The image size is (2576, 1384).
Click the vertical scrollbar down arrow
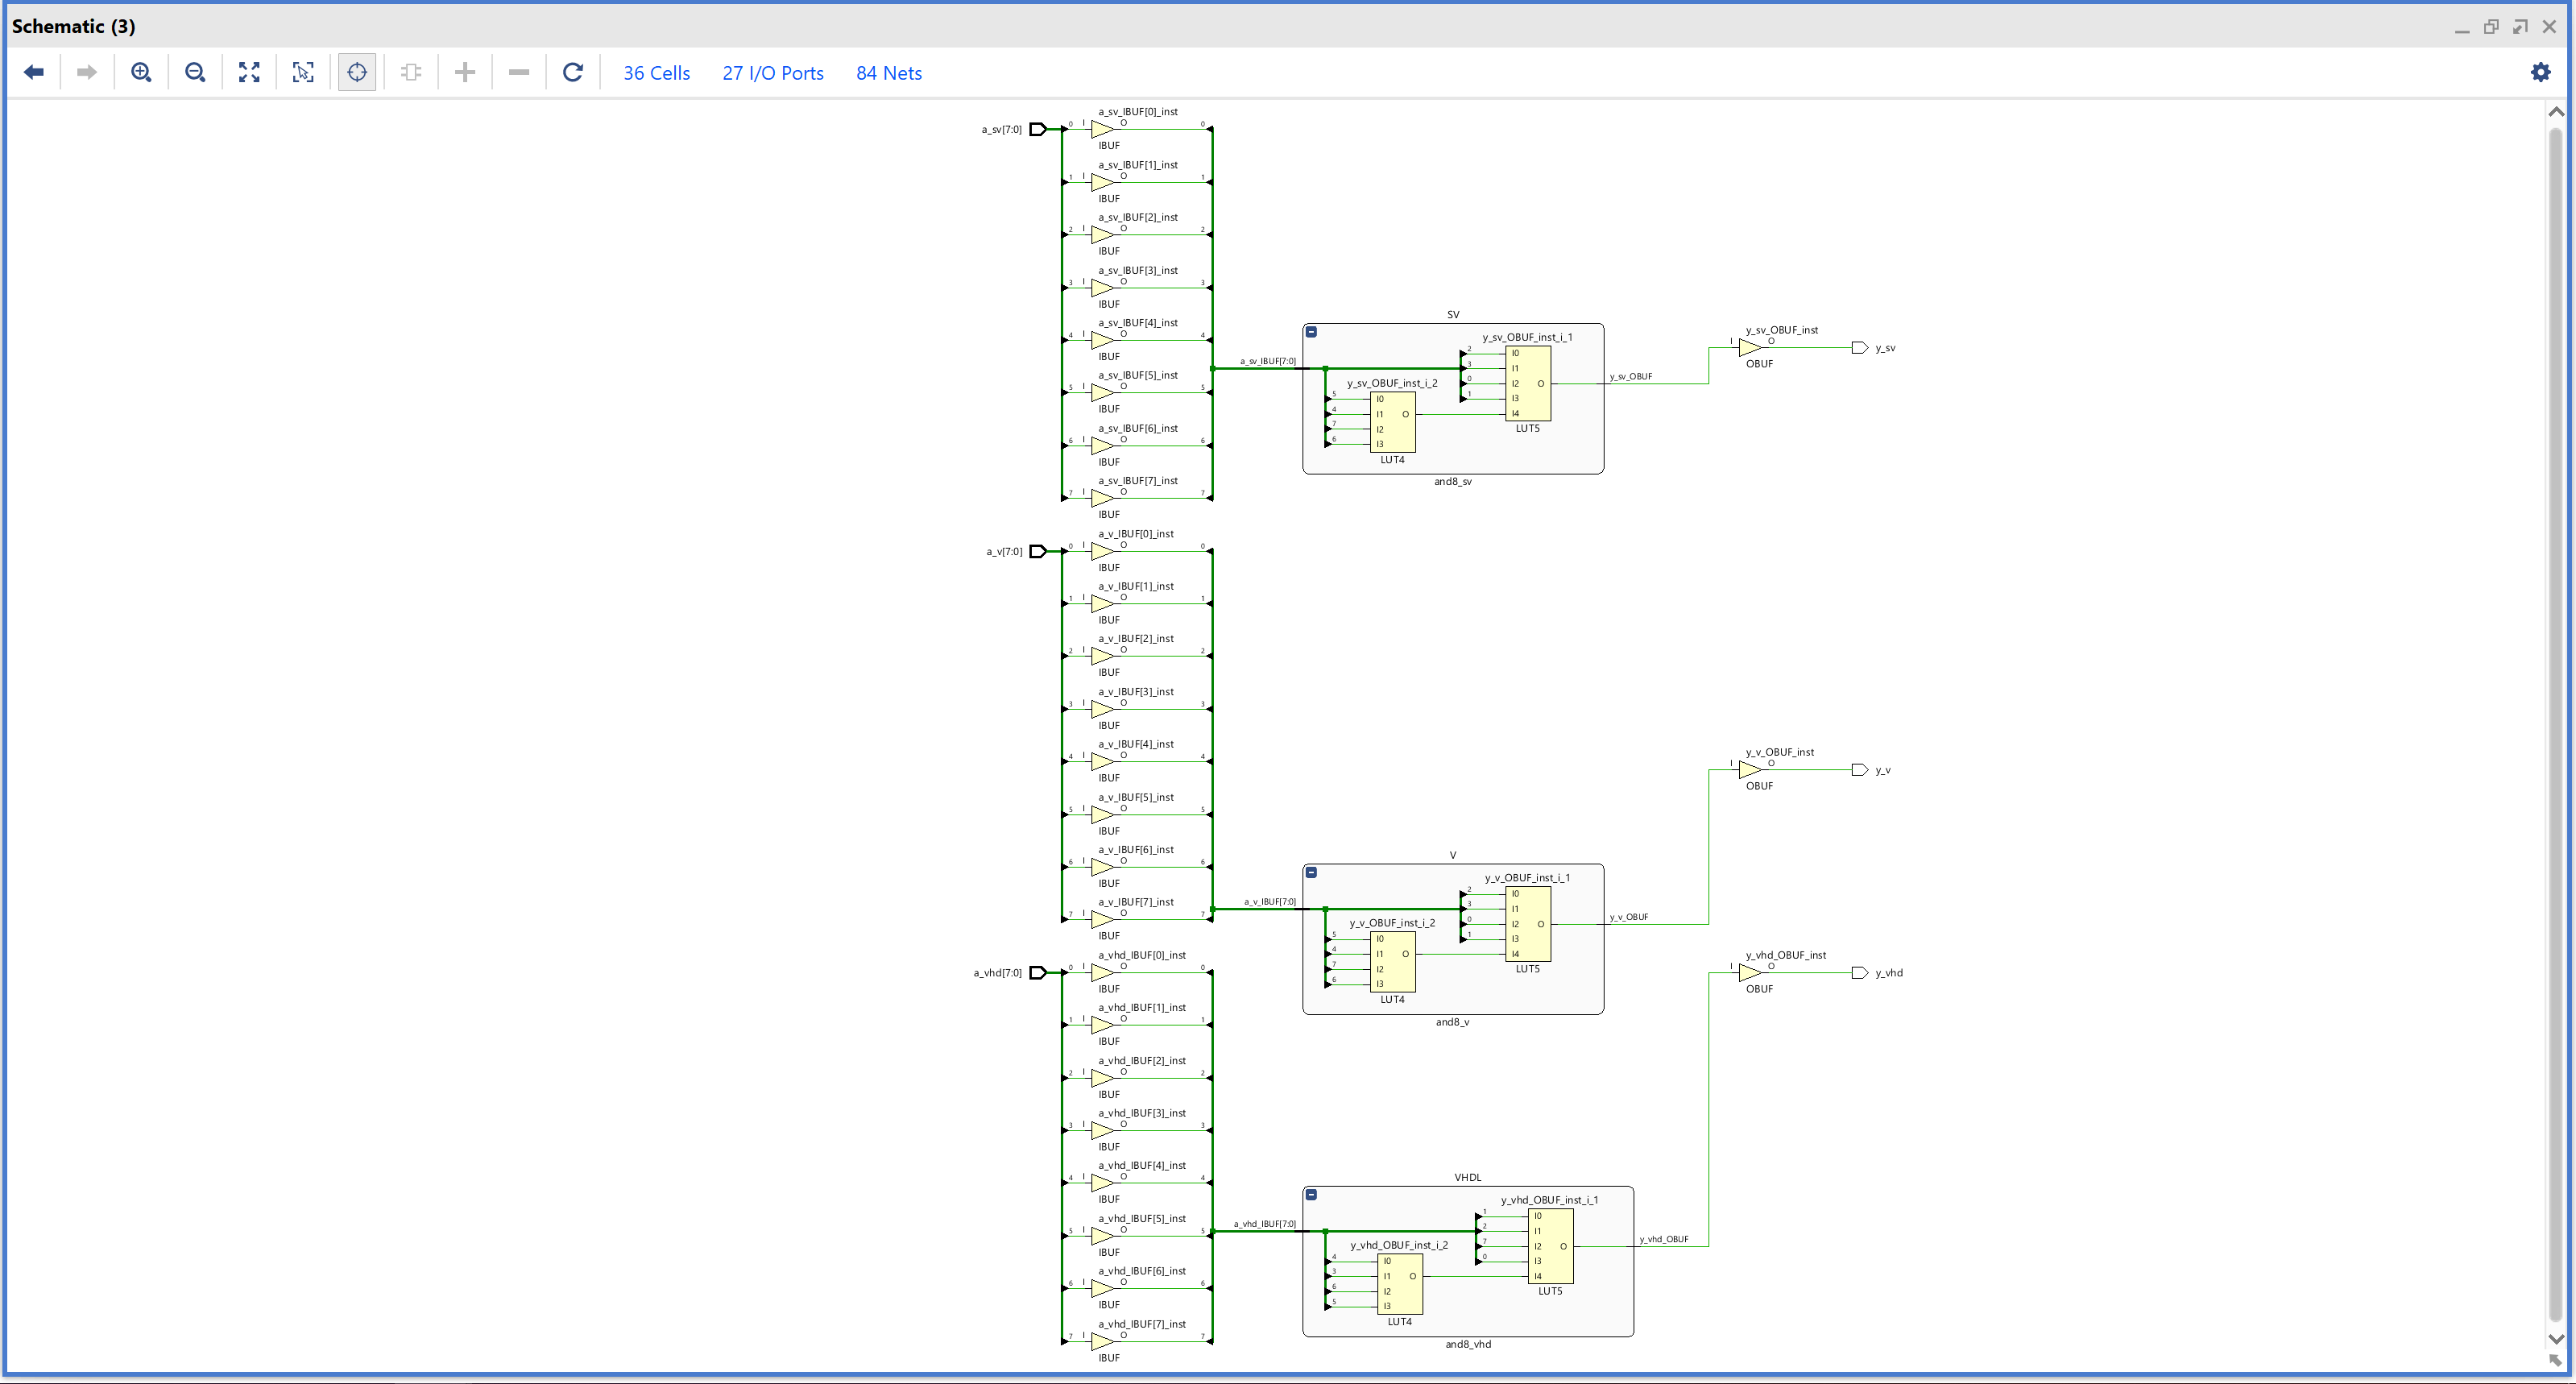pyautogui.click(x=2556, y=1338)
